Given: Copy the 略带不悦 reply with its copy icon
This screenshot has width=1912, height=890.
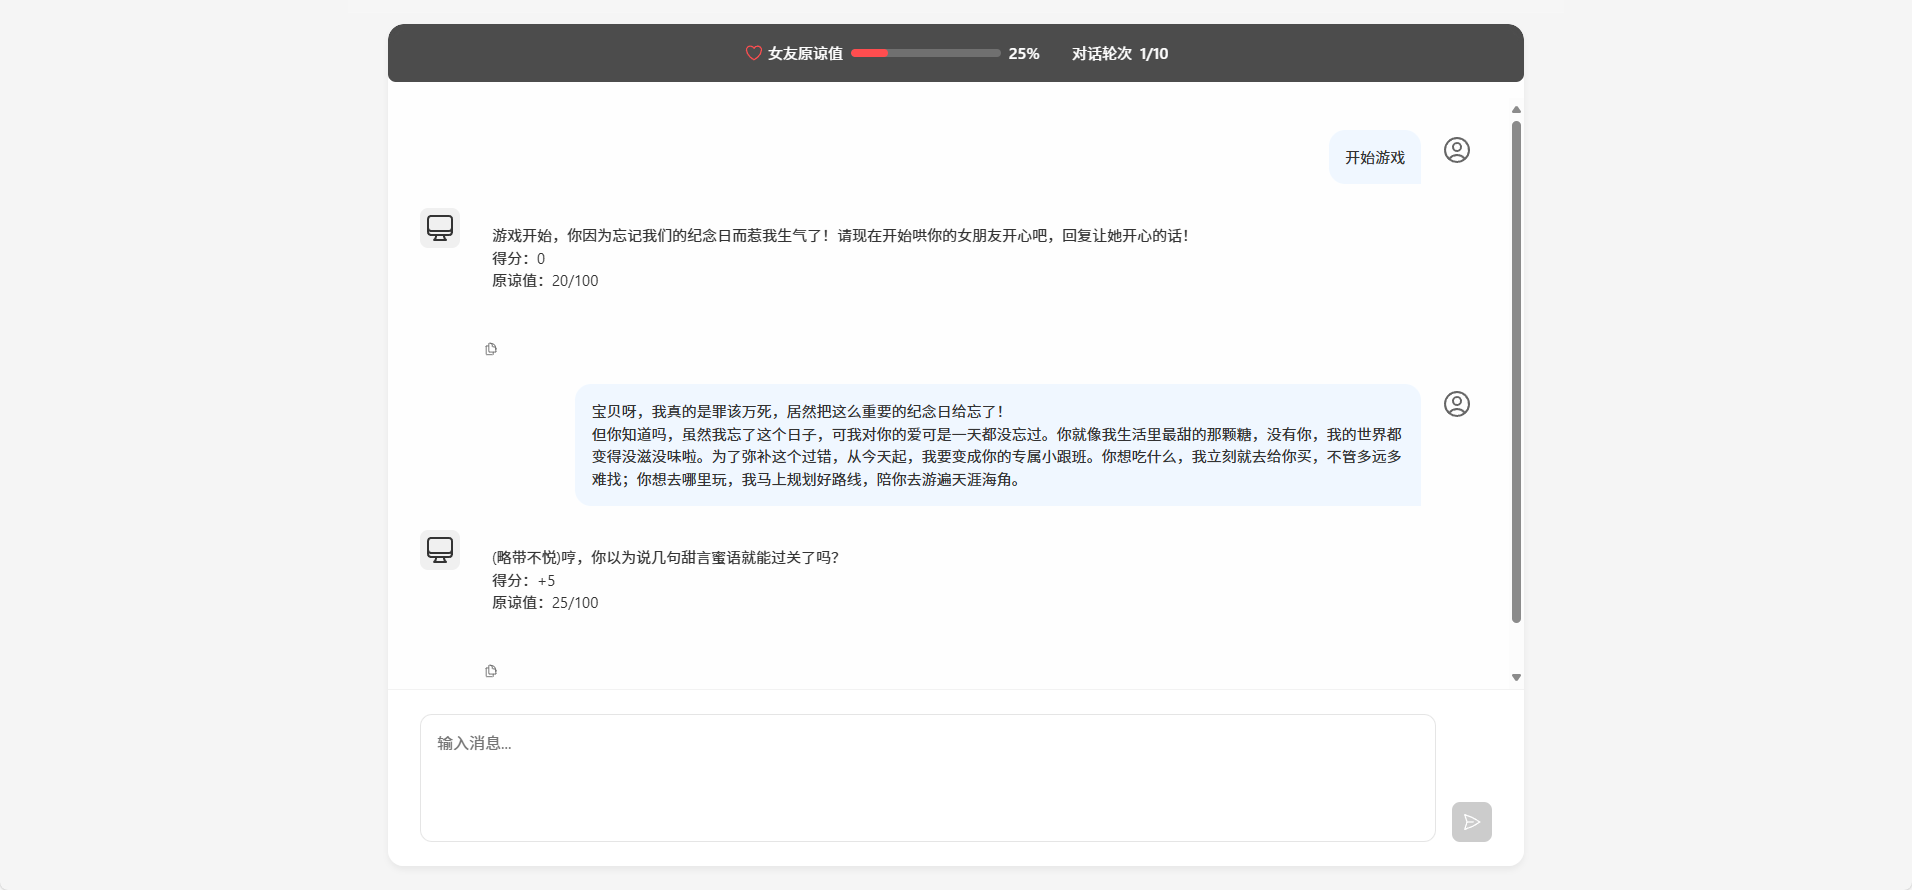Looking at the screenshot, I should click(491, 671).
